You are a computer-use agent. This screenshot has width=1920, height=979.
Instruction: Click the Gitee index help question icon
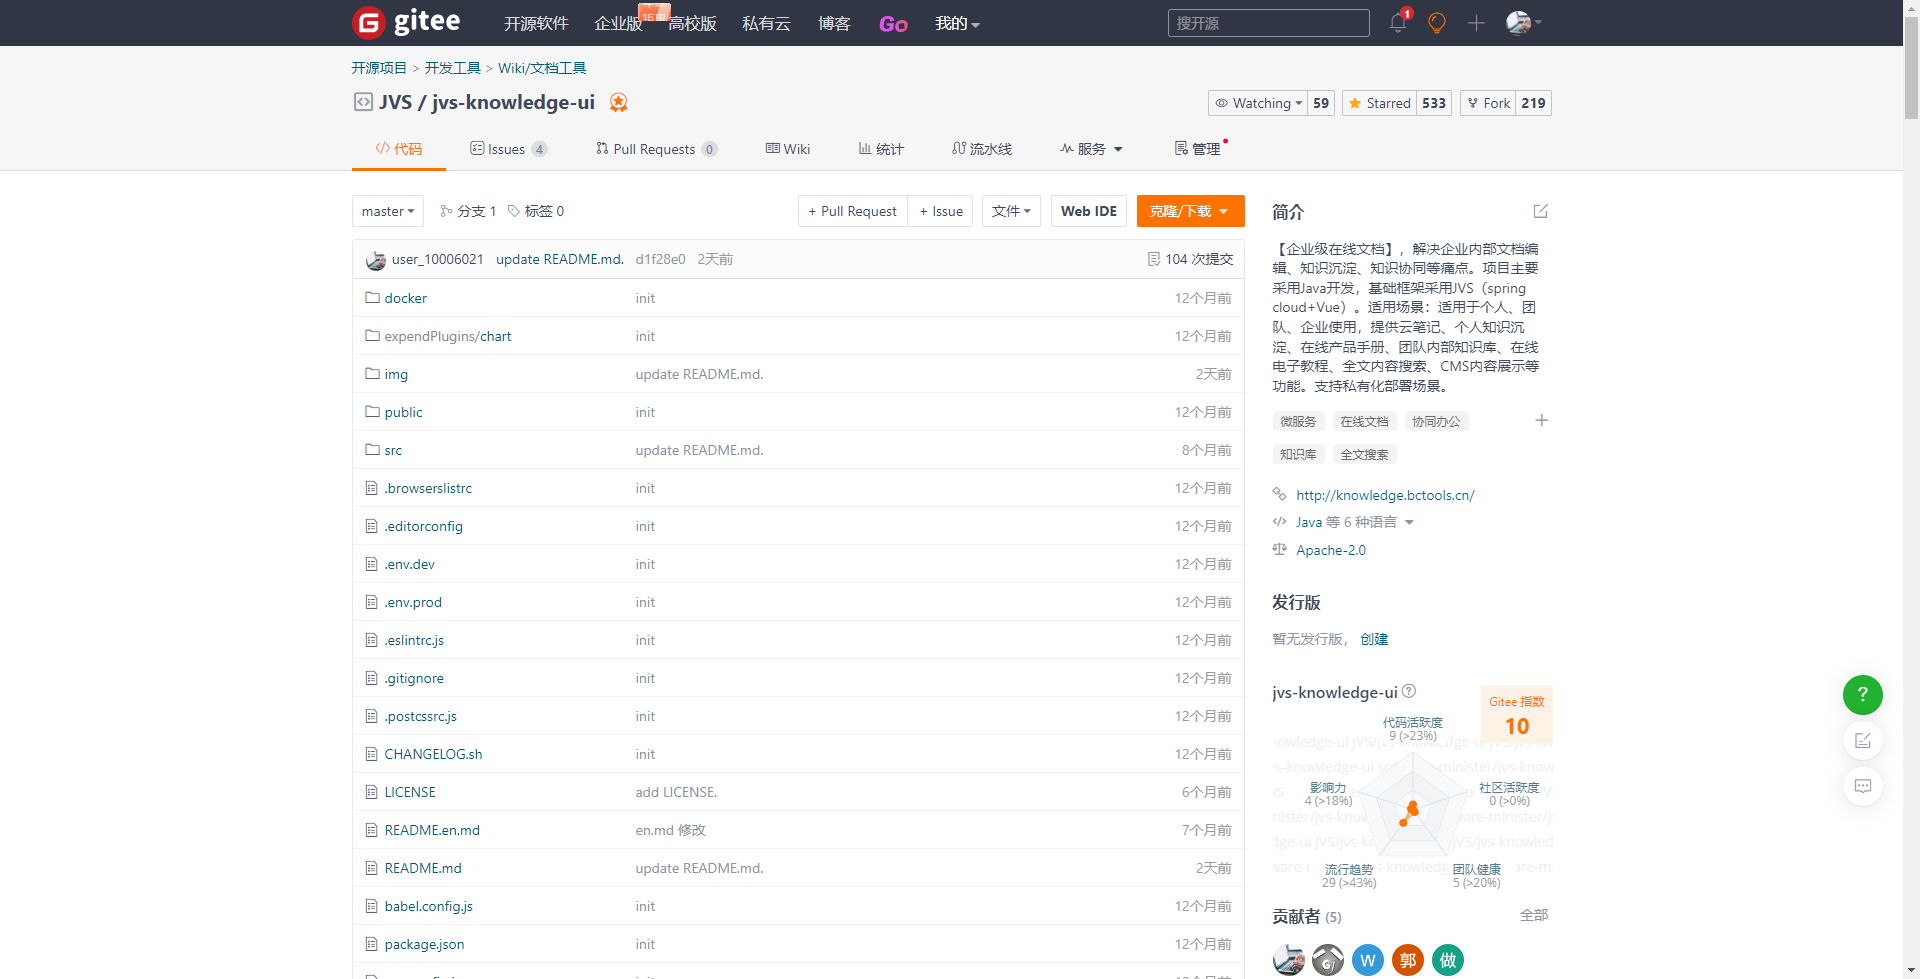(1409, 691)
